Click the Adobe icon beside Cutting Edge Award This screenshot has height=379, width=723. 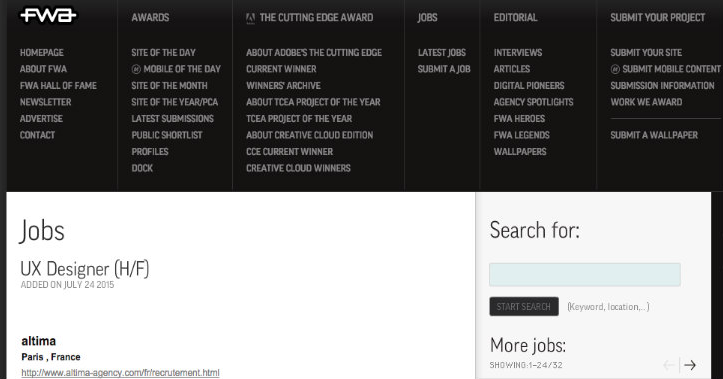(250, 18)
